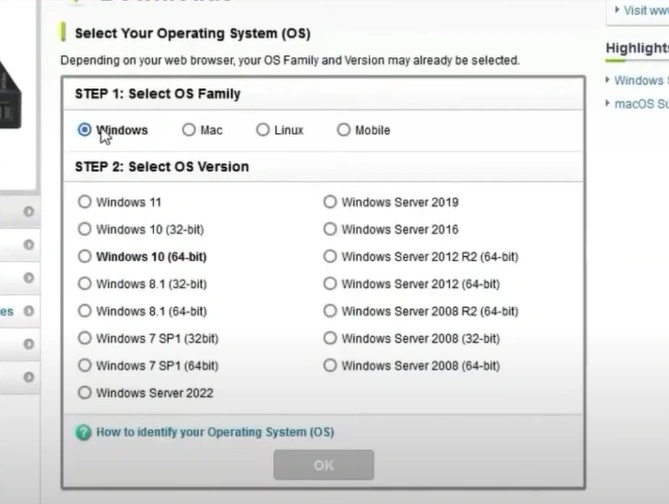The height and width of the screenshot is (504, 669).
Task: Select the Windows 10 (64-bit) option
Action: [x=84, y=256]
